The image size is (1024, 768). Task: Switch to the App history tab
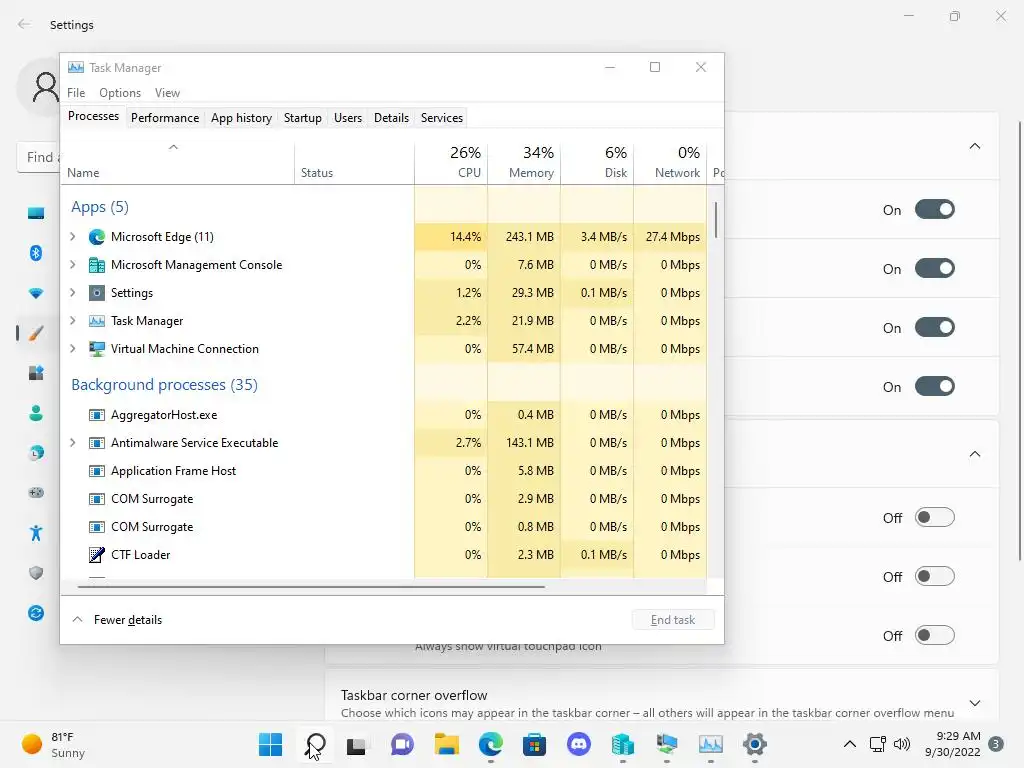[241, 118]
